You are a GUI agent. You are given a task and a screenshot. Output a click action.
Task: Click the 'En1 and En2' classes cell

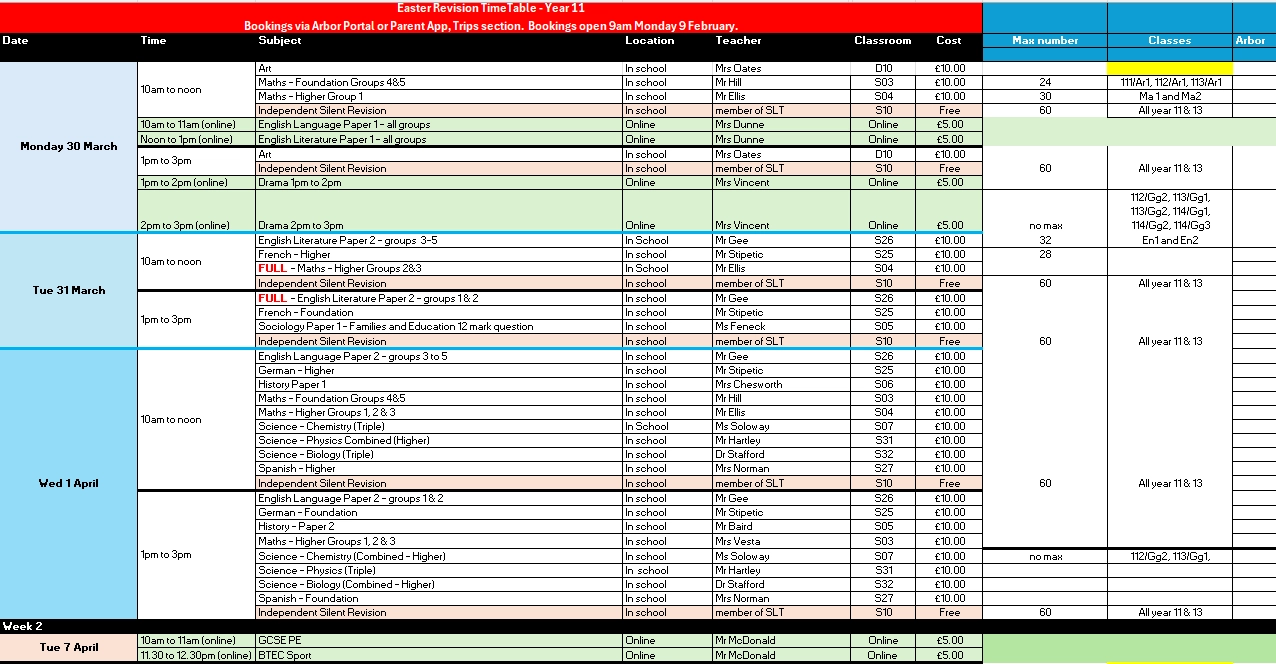(x=1169, y=241)
